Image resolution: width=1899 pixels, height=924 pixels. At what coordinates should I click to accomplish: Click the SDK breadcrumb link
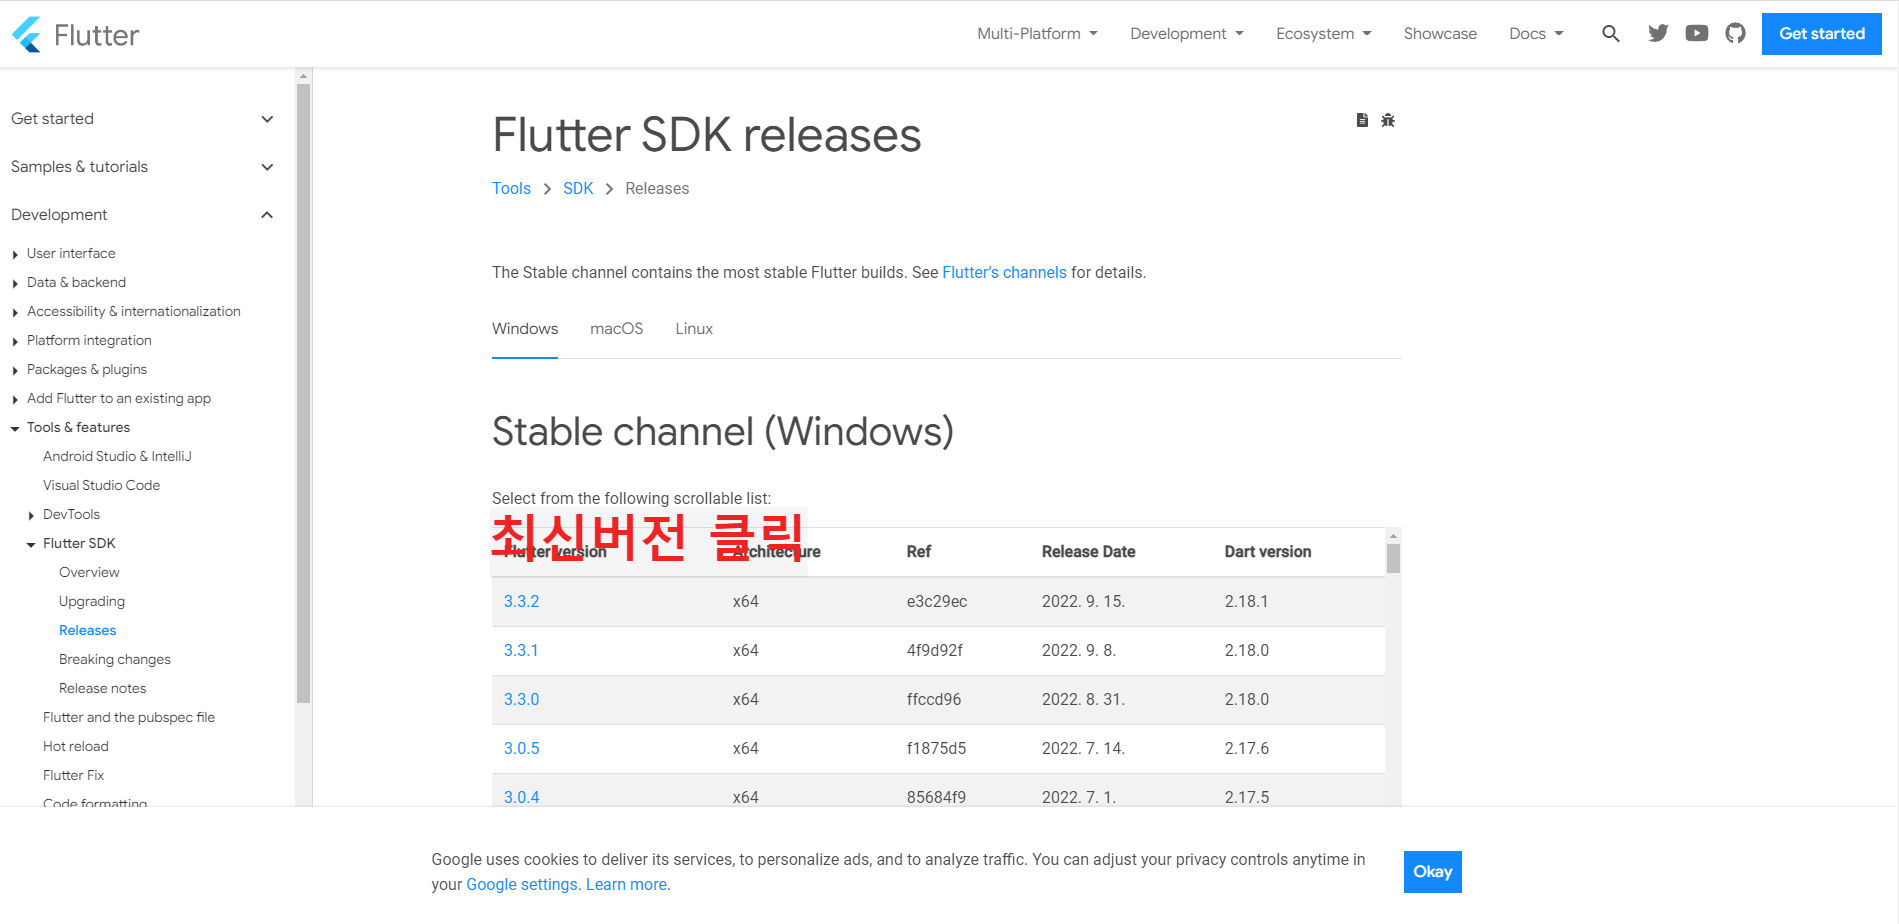tap(578, 188)
